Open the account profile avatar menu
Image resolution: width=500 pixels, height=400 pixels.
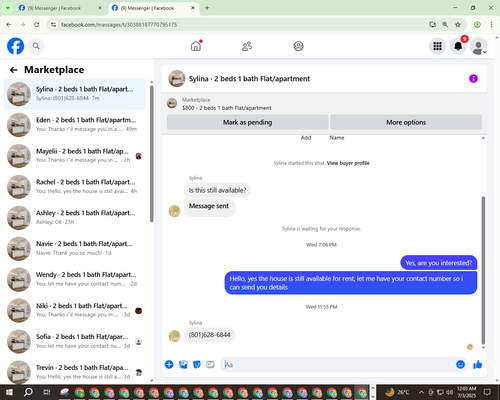pyautogui.click(x=479, y=46)
